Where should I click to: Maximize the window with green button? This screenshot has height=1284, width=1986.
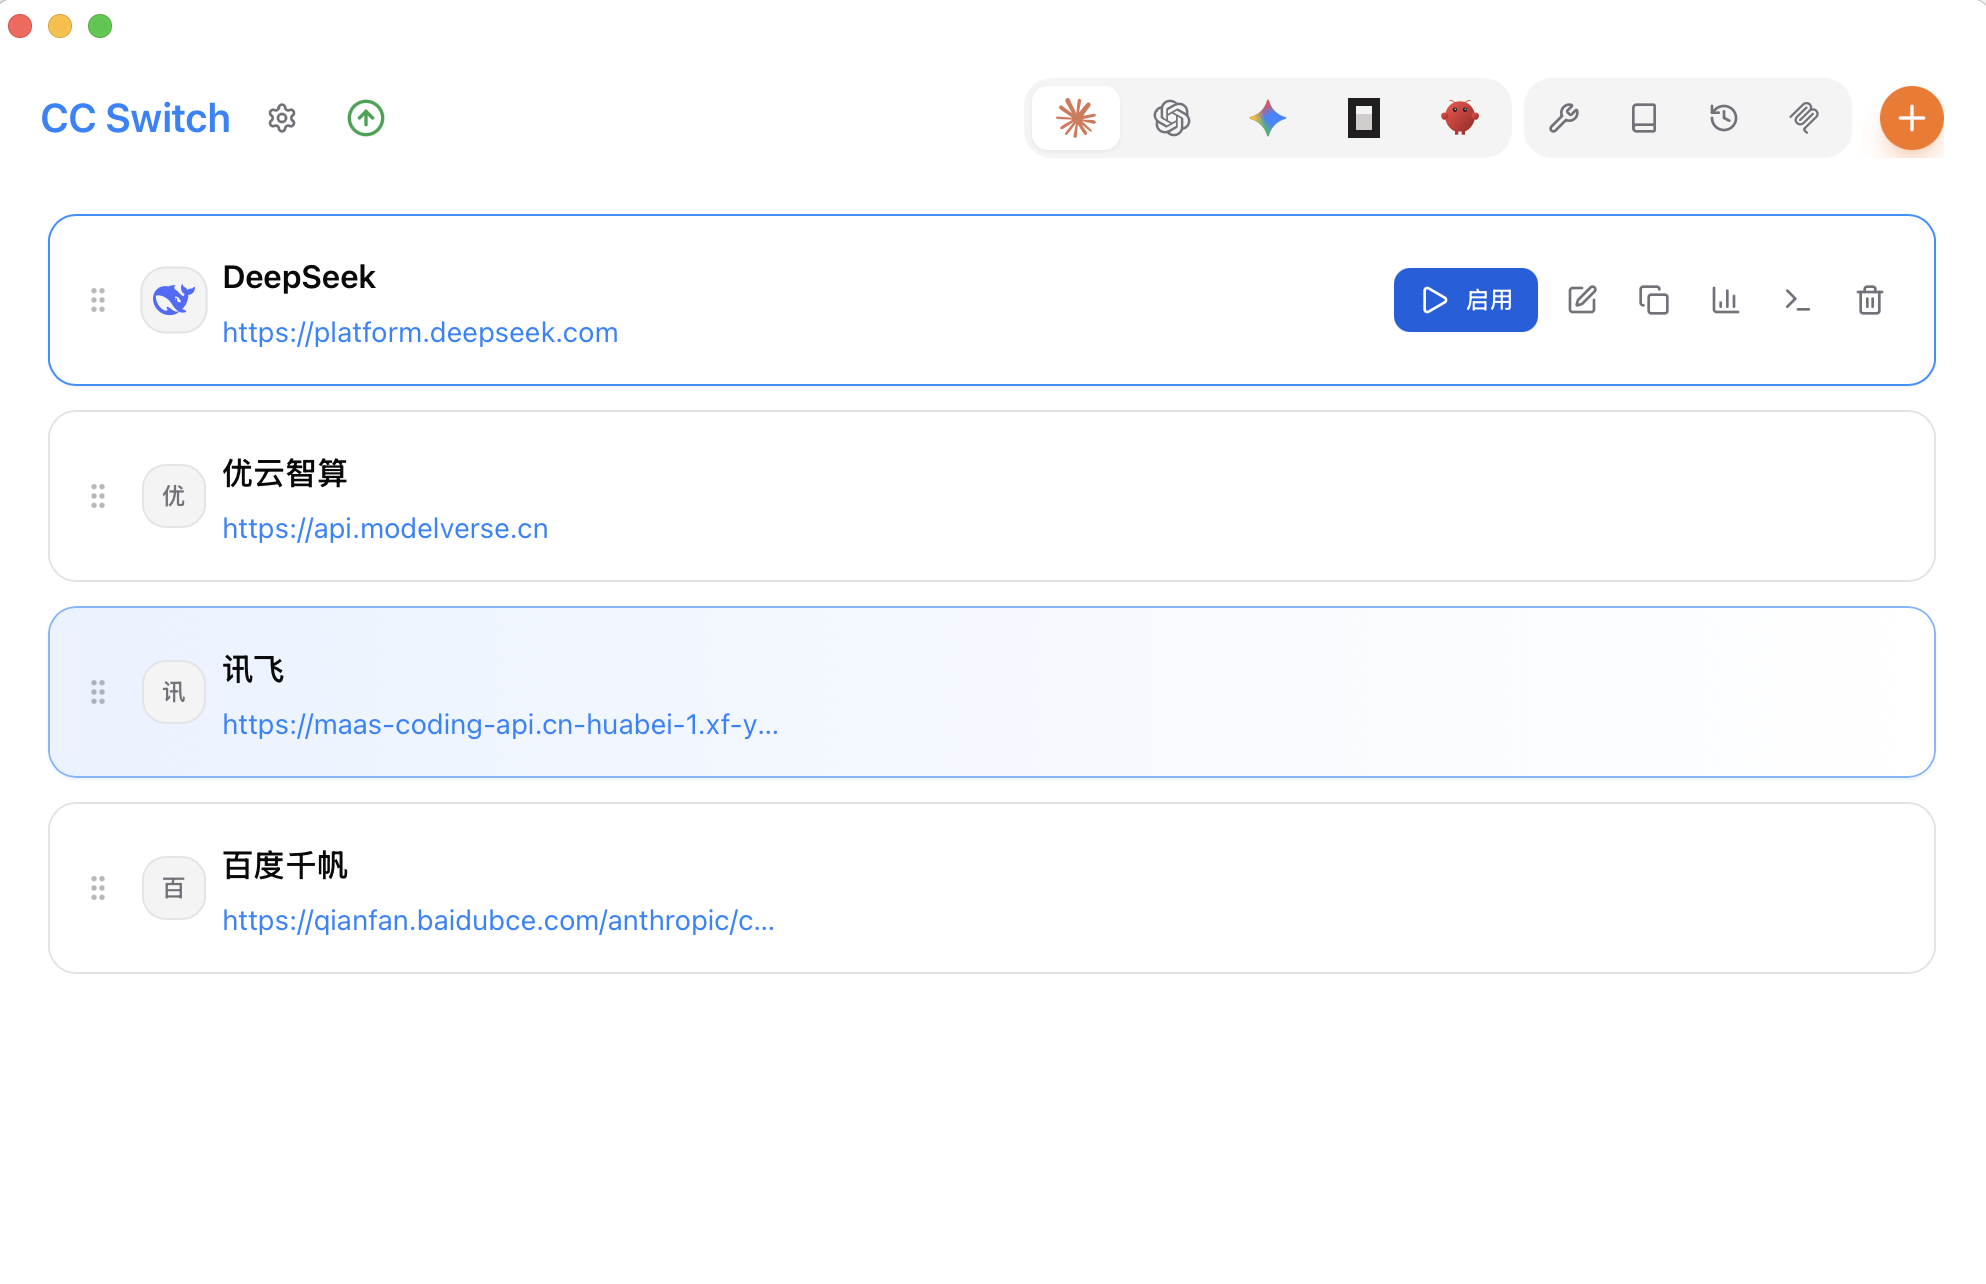[x=100, y=26]
